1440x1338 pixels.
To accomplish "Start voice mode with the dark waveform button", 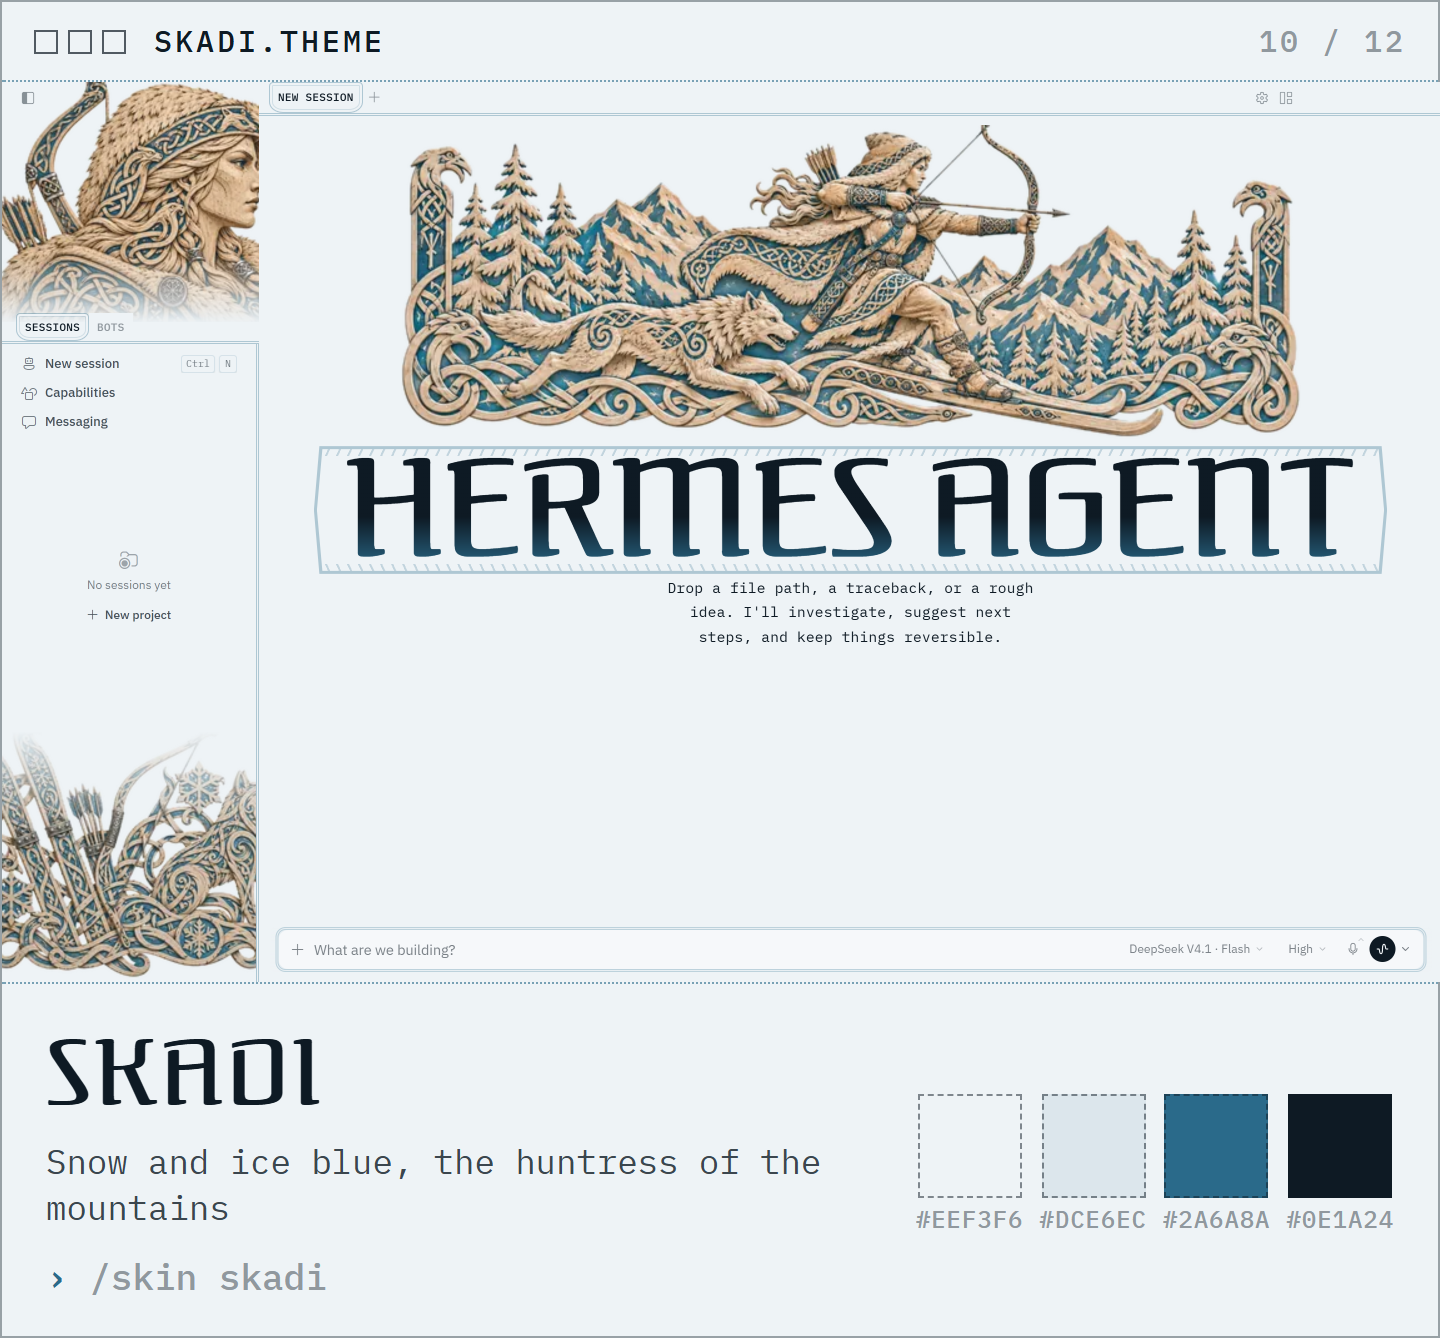I will tap(1382, 949).
